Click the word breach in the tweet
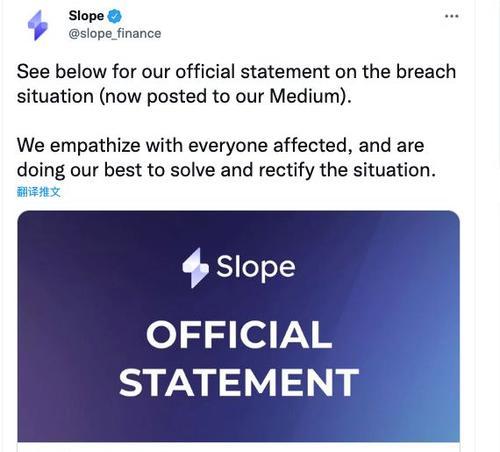This screenshot has height=452, width=500. [x=426, y=72]
